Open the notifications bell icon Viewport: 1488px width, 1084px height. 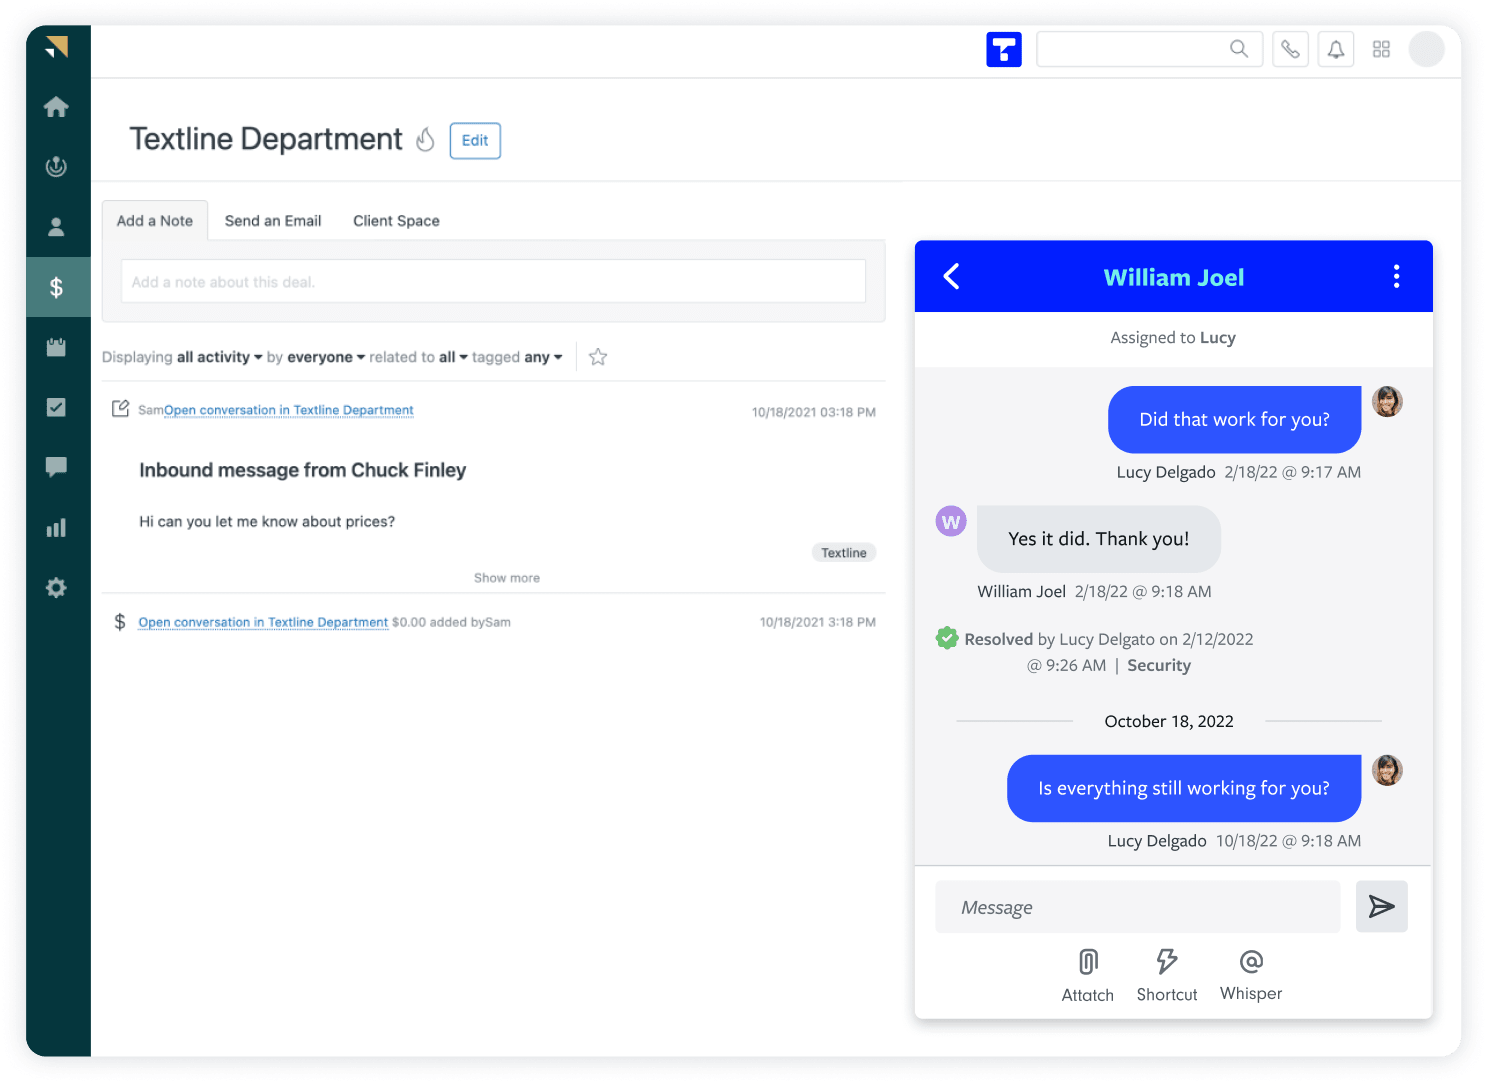coord(1336,49)
